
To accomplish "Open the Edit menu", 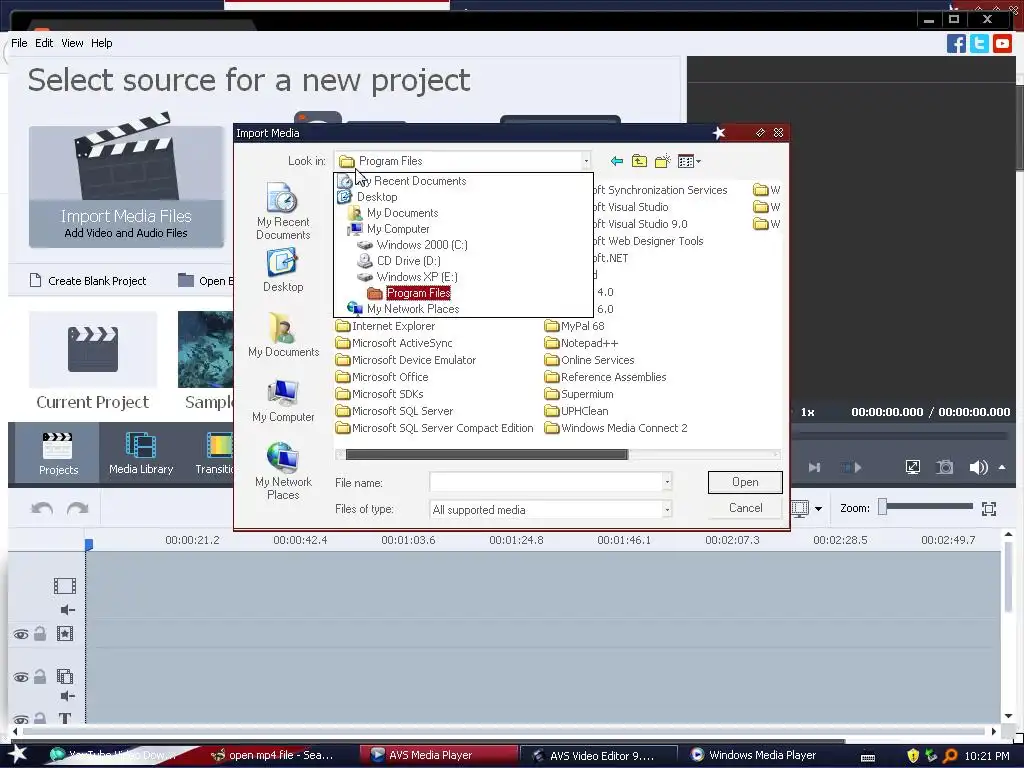I will click(44, 43).
